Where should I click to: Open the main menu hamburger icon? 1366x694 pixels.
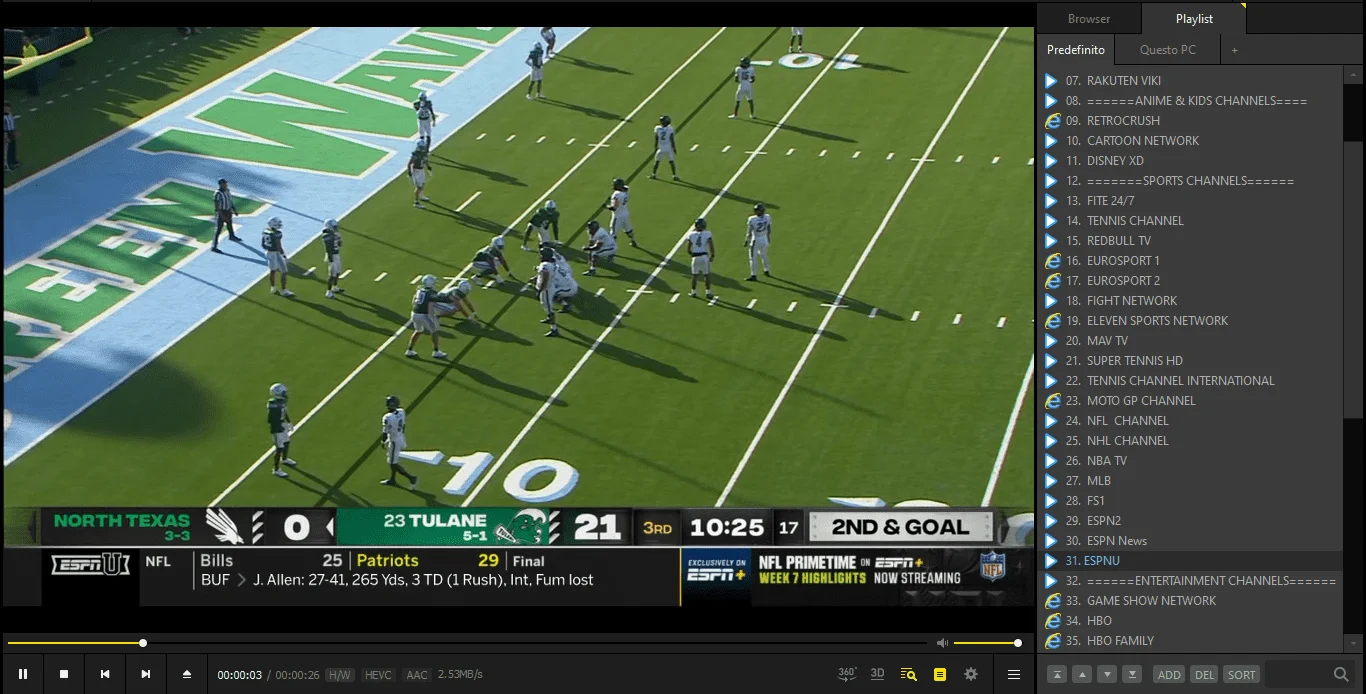pyautogui.click(x=1014, y=674)
